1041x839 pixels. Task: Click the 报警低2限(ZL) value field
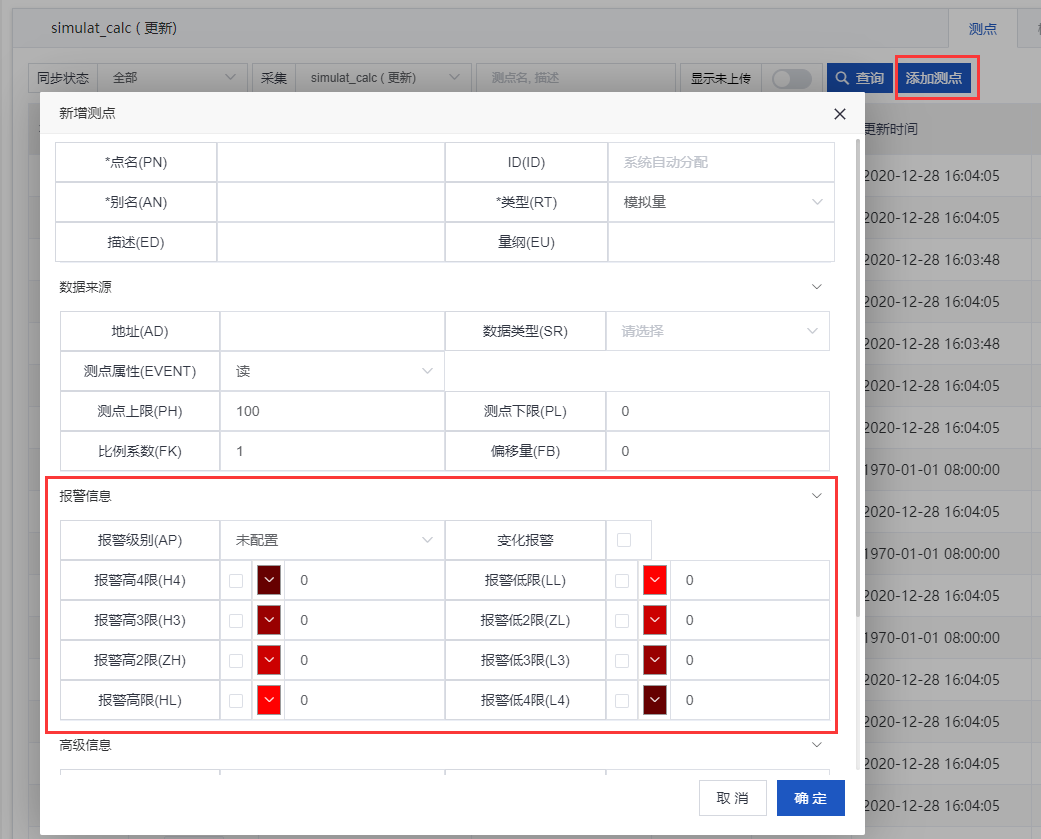coord(750,620)
